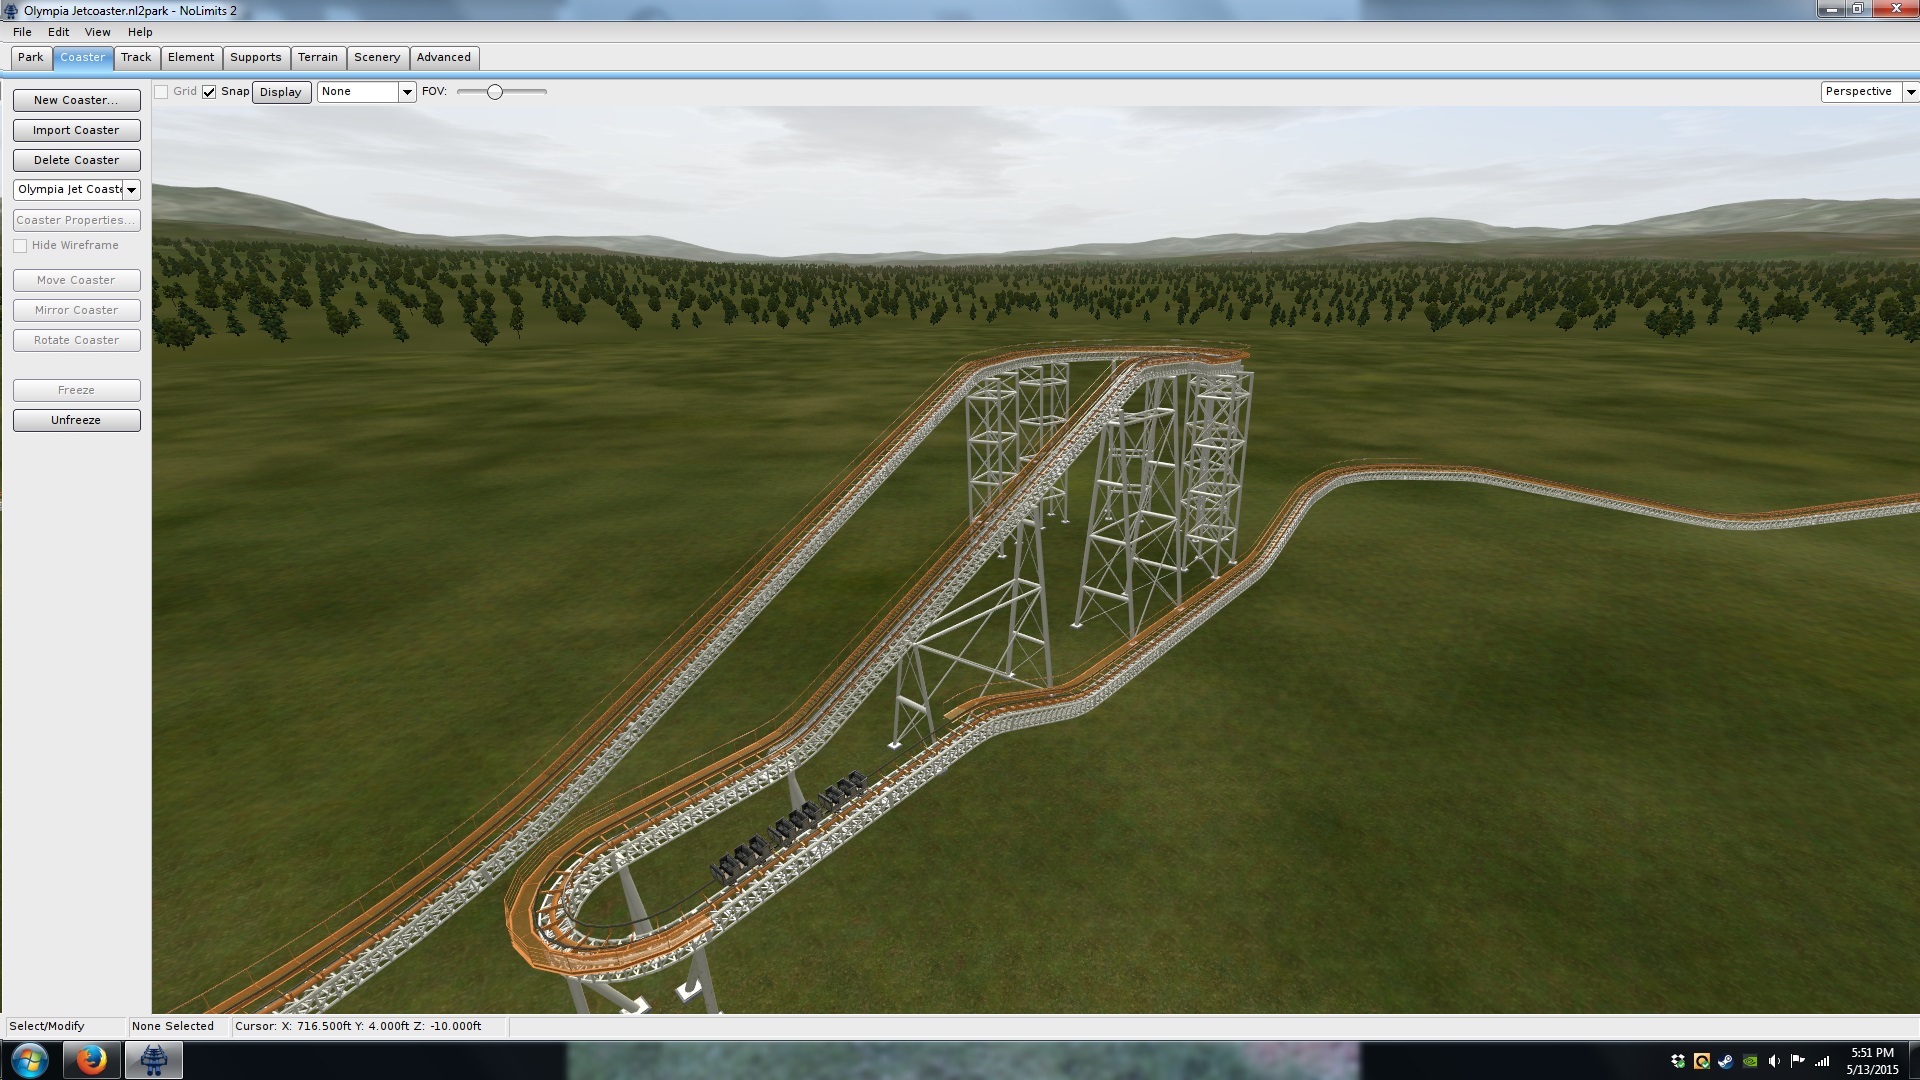Image resolution: width=1920 pixels, height=1080 pixels.
Task: Open the Dropbox tray icon
Action: 1678,1061
